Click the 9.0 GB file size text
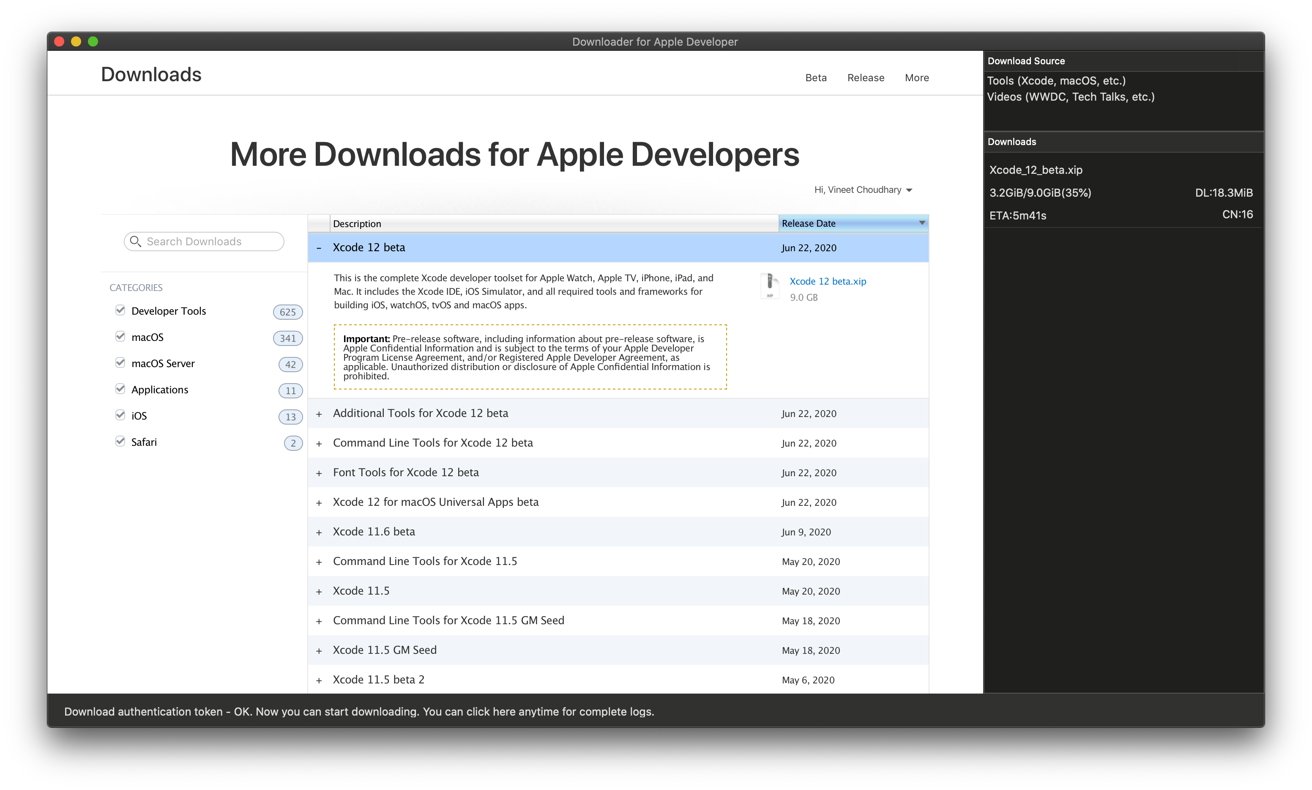This screenshot has height=790, width=1312. point(803,298)
